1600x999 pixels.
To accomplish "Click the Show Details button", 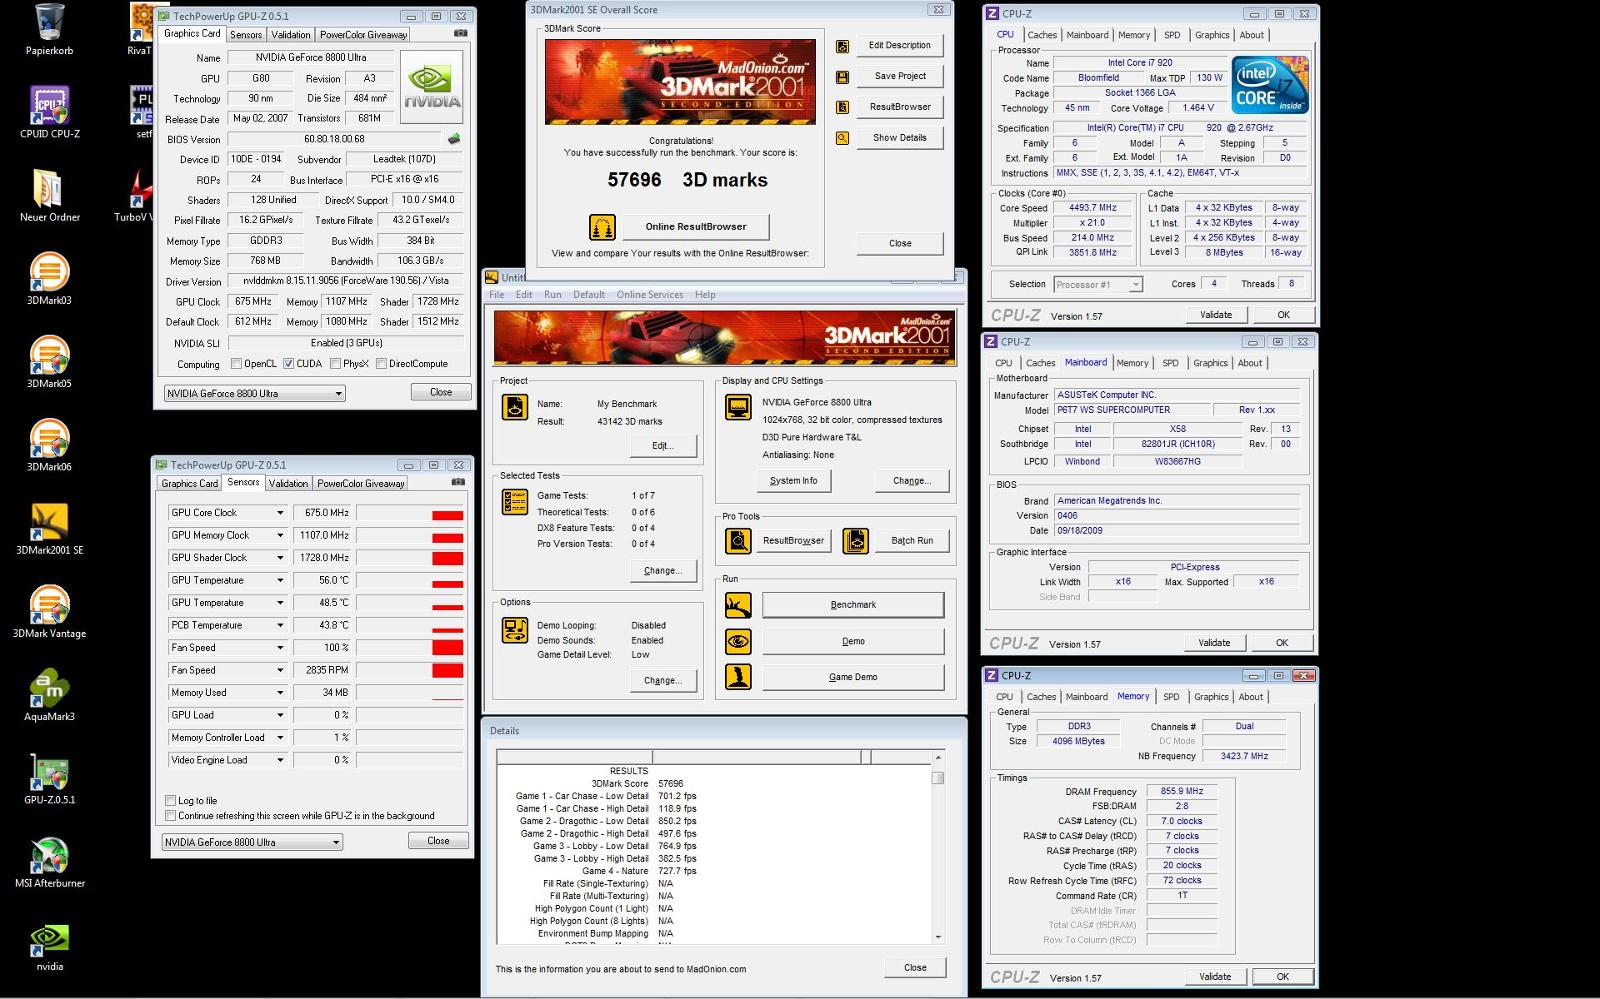I will (900, 138).
